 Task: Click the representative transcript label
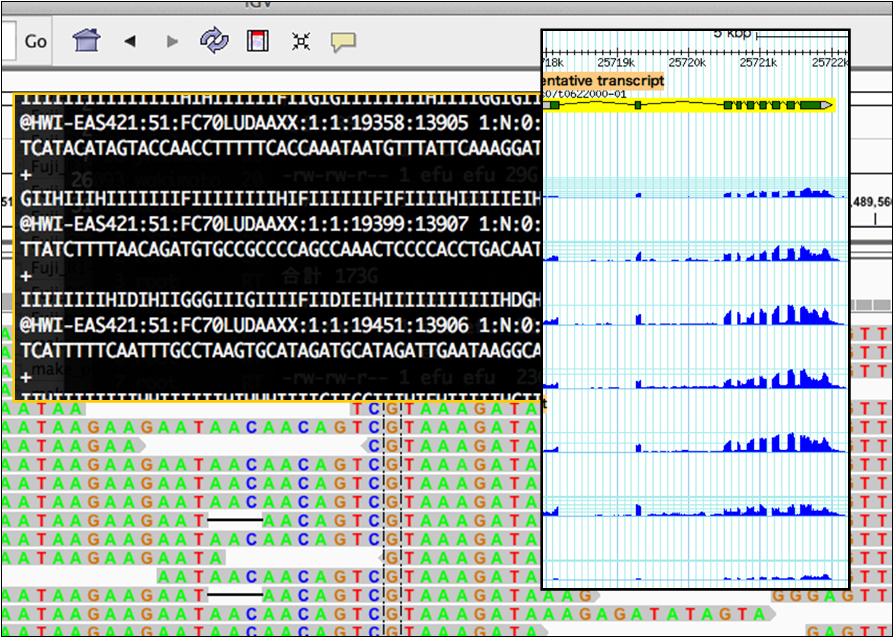click(x=602, y=80)
